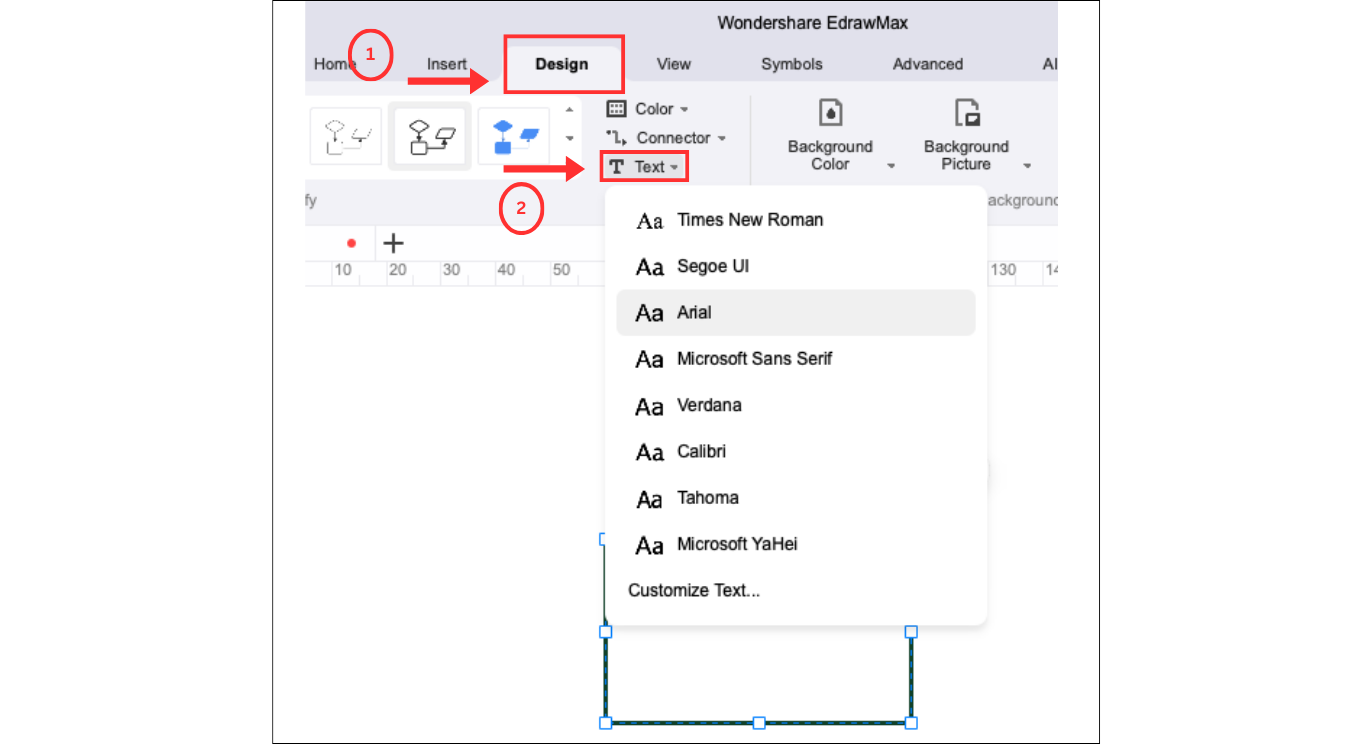Apply the blue-filled flowchart theme
This screenshot has height=744, width=1363.
coord(514,136)
